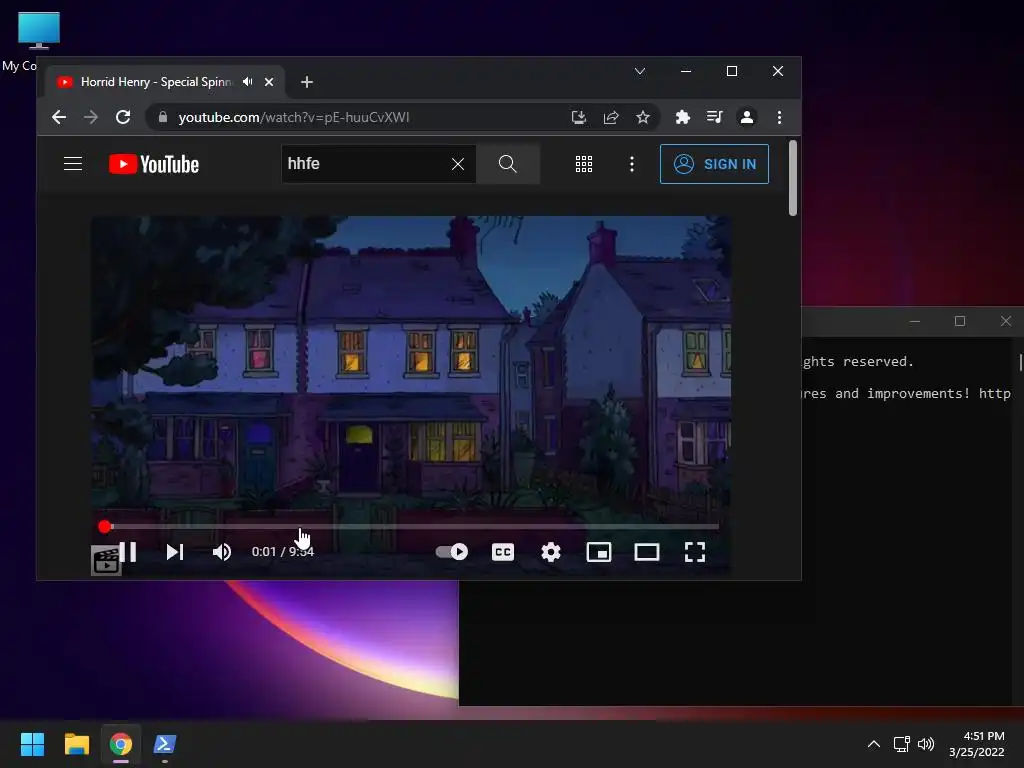
Task: Open video settings gear
Action: pos(551,552)
